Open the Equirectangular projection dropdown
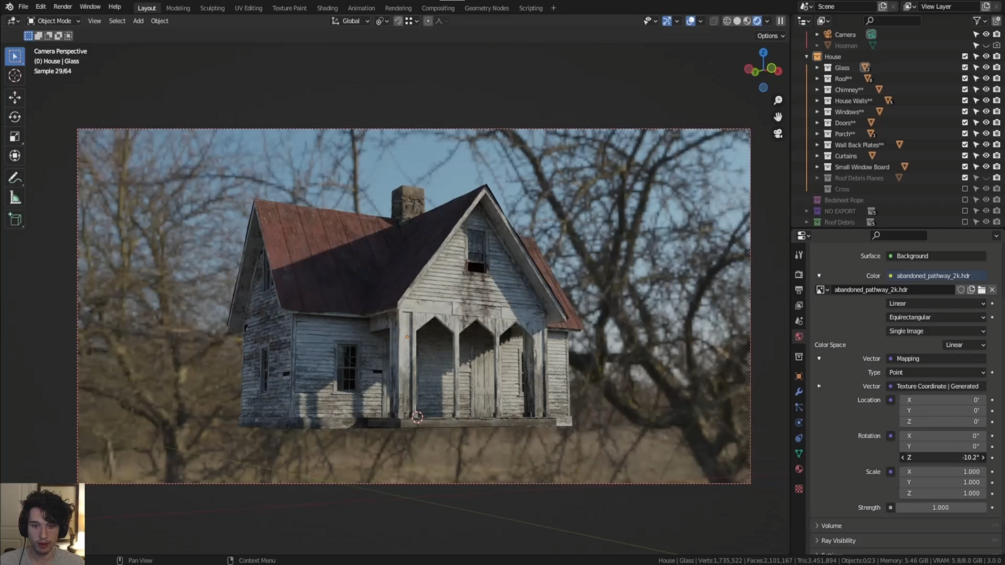The width and height of the screenshot is (1005, 565). 936,317
